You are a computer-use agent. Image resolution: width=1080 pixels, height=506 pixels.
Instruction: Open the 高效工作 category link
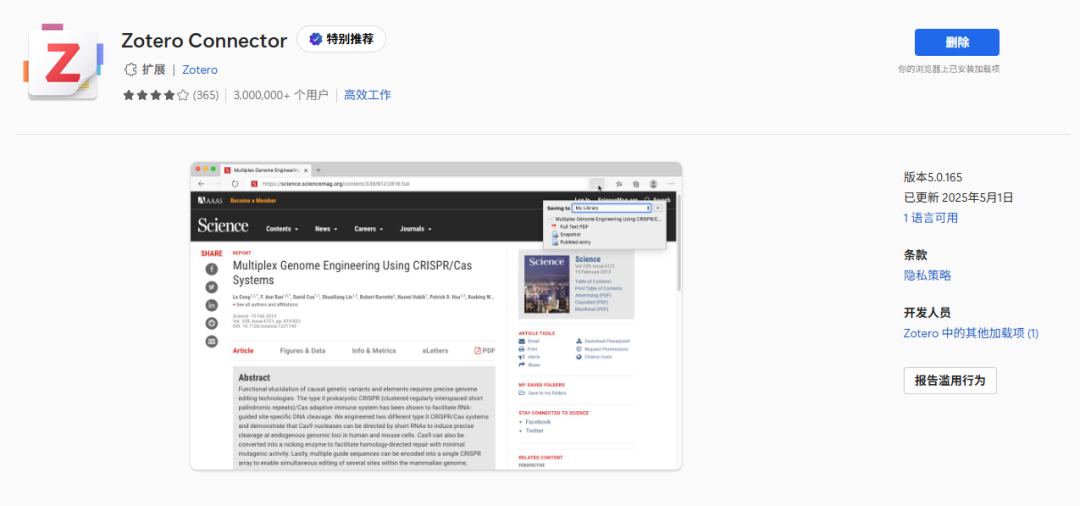point(367,95)
